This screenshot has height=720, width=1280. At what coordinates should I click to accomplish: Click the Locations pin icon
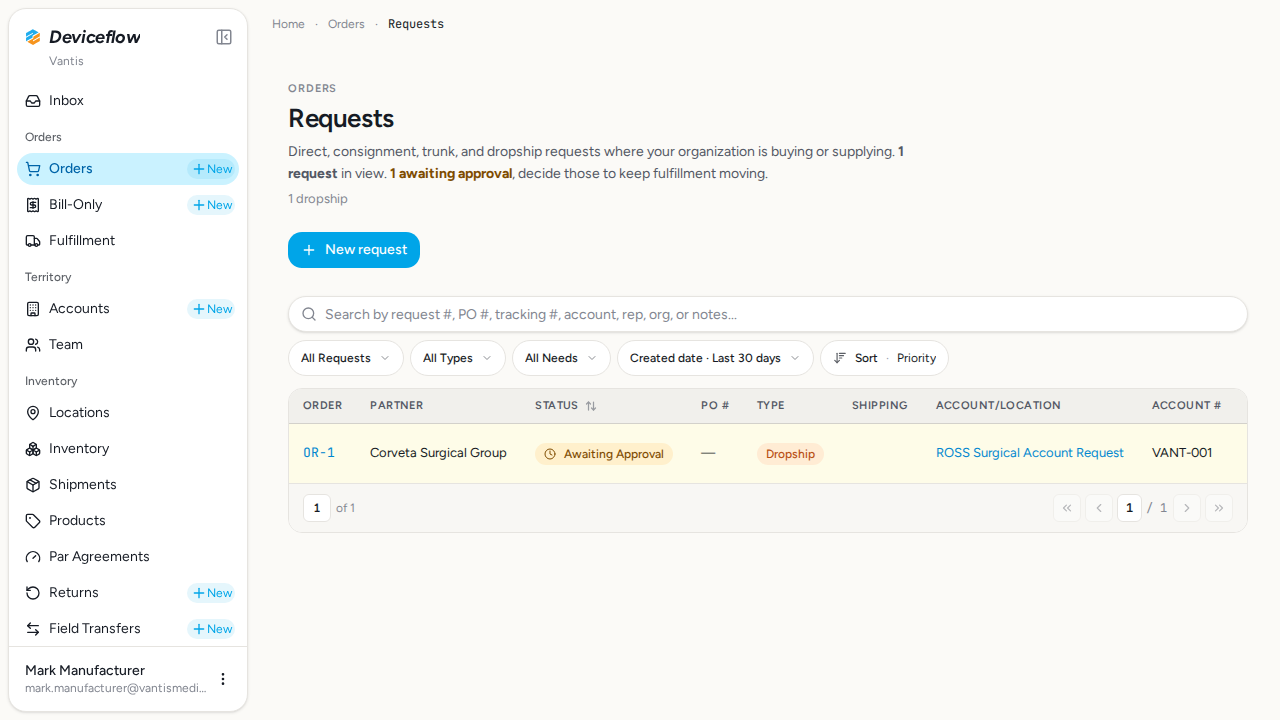33,413
